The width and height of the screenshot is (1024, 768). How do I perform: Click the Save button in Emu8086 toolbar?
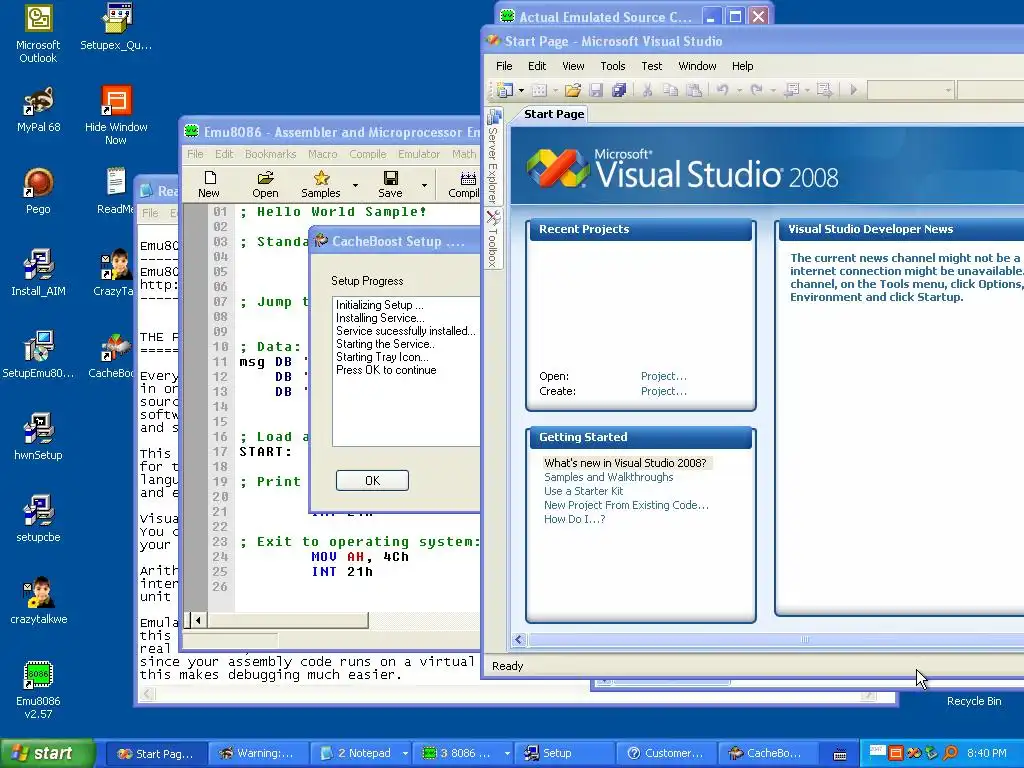391,184
